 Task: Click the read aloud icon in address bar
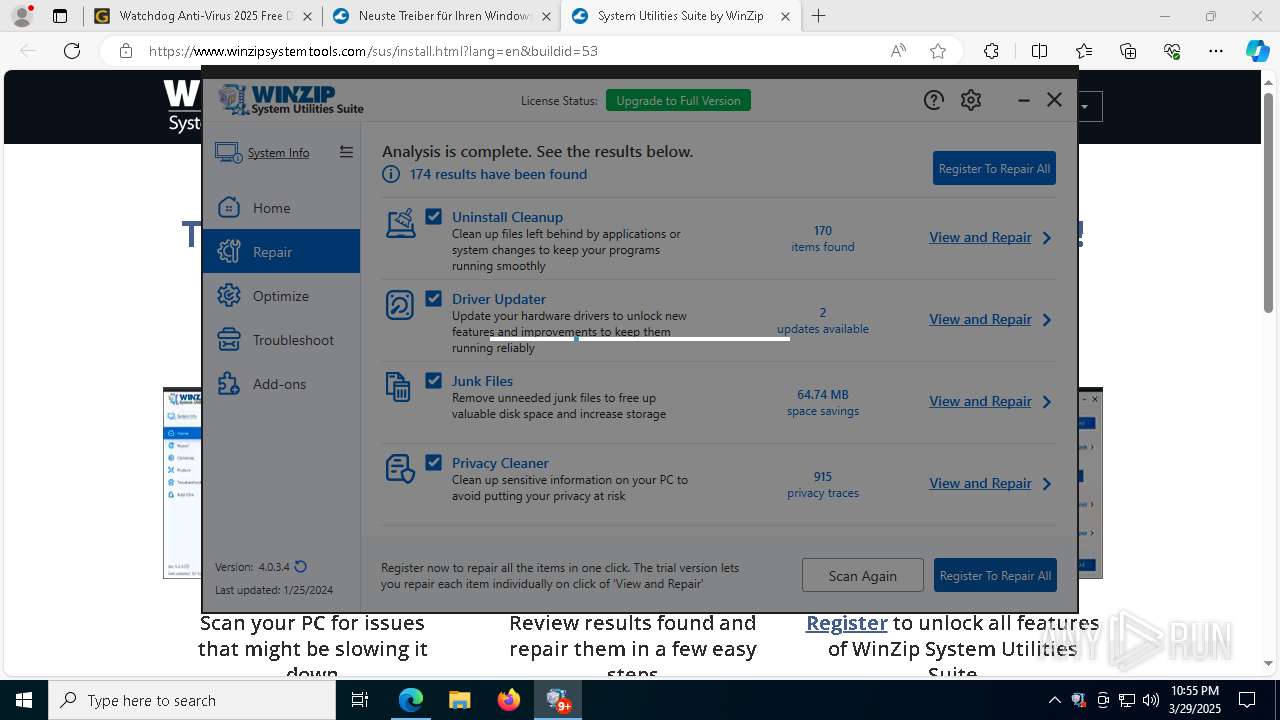point(898,51)
